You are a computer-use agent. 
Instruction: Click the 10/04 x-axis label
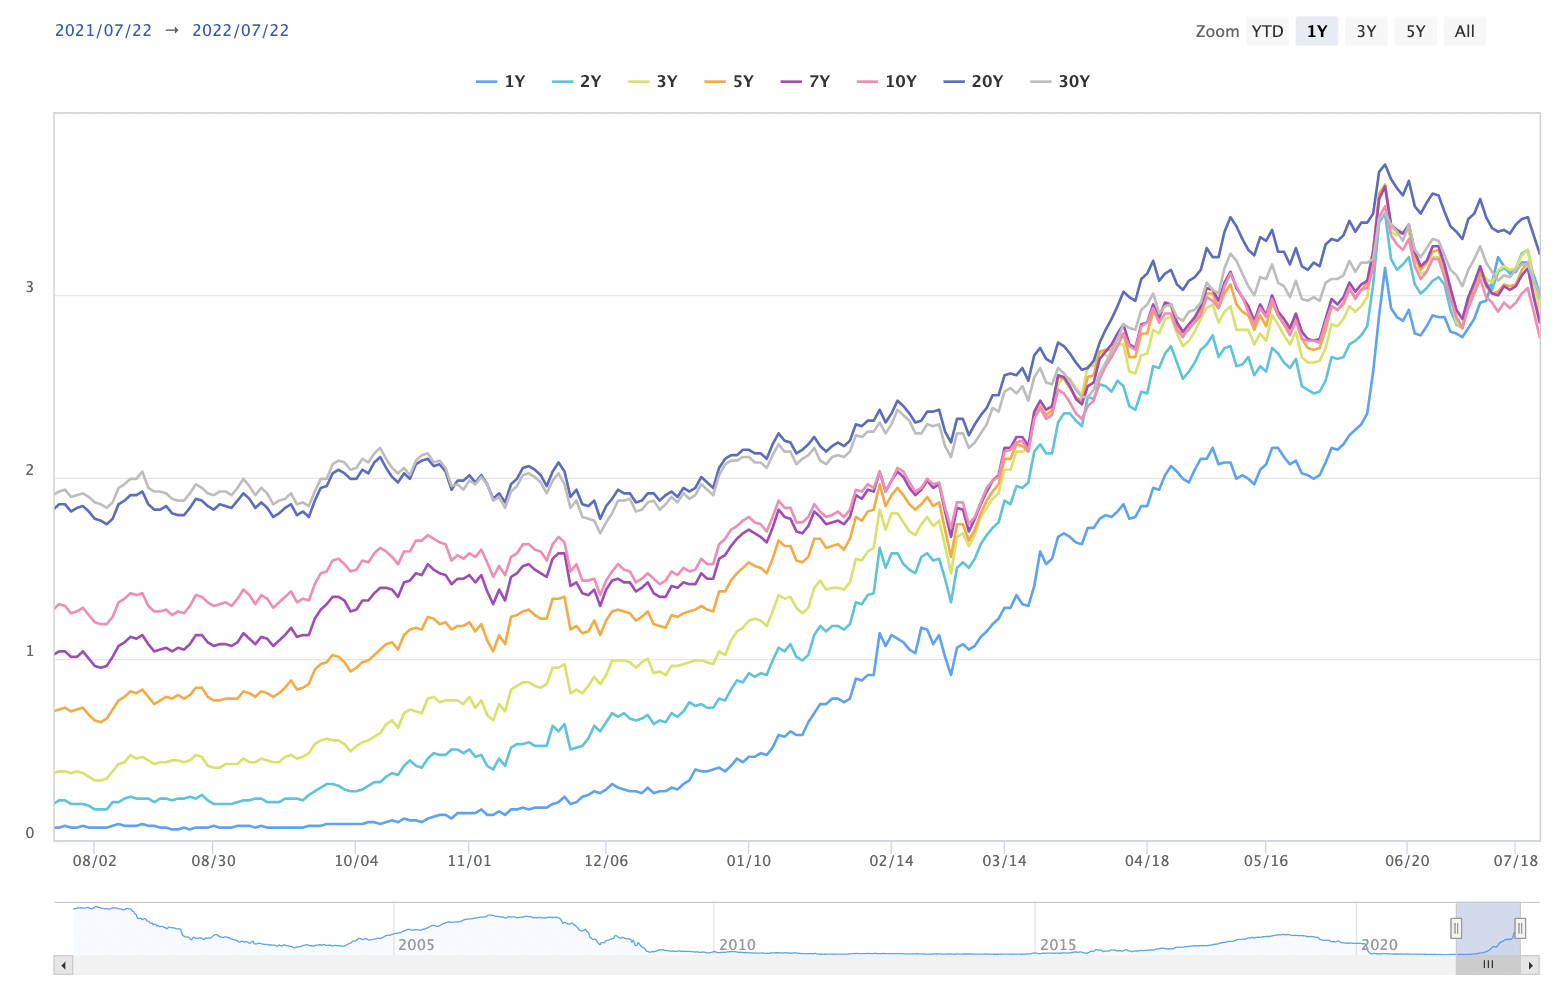click(356, 861)
